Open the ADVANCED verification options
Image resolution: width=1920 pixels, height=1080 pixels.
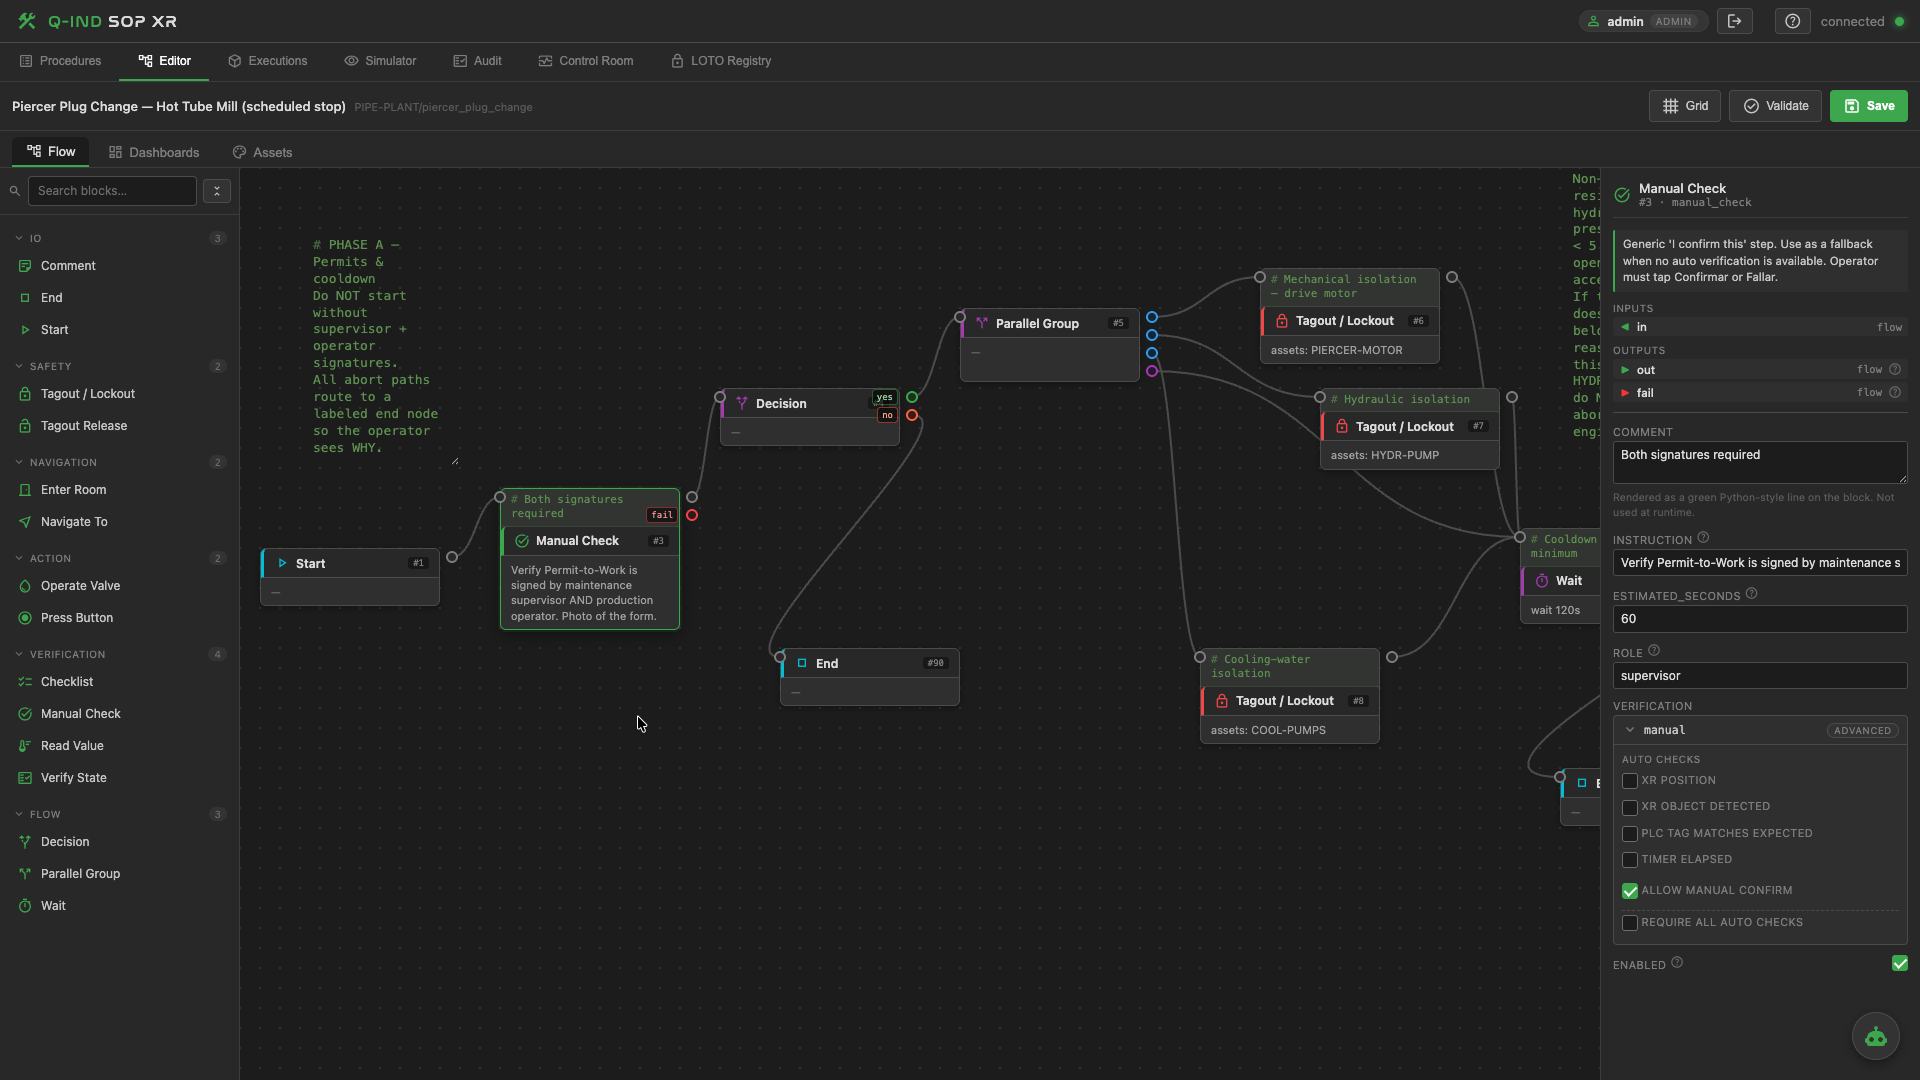(x=1862, y=731)
